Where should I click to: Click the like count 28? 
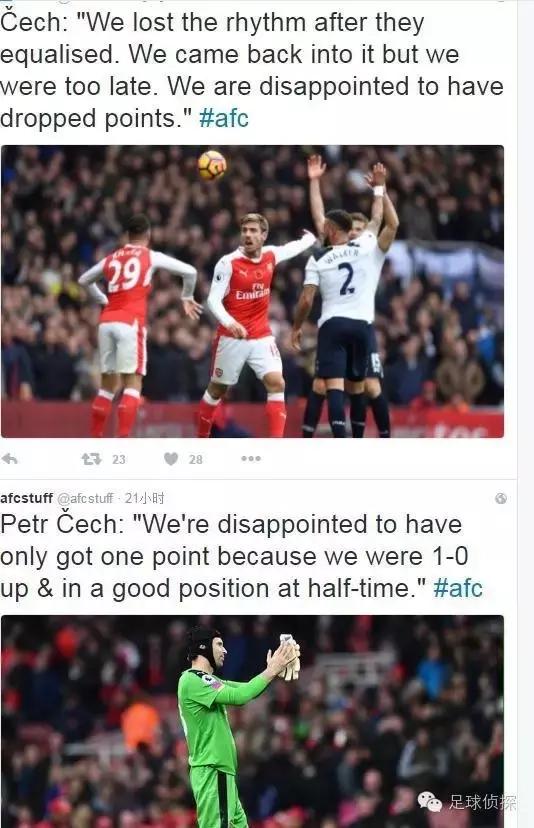click(x=195, y=459)
